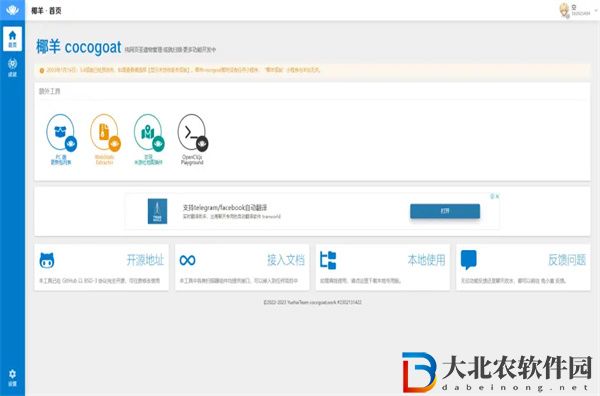Open the 本地使用 link title
Screen dimensions: 600x396
[427, 260]
